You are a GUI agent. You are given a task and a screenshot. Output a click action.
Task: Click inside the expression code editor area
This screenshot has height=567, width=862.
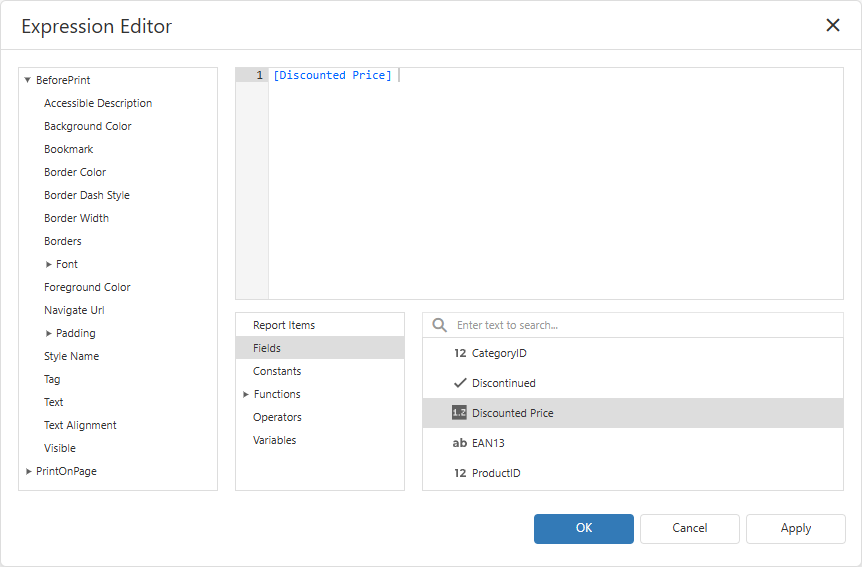tap(555, 184)
